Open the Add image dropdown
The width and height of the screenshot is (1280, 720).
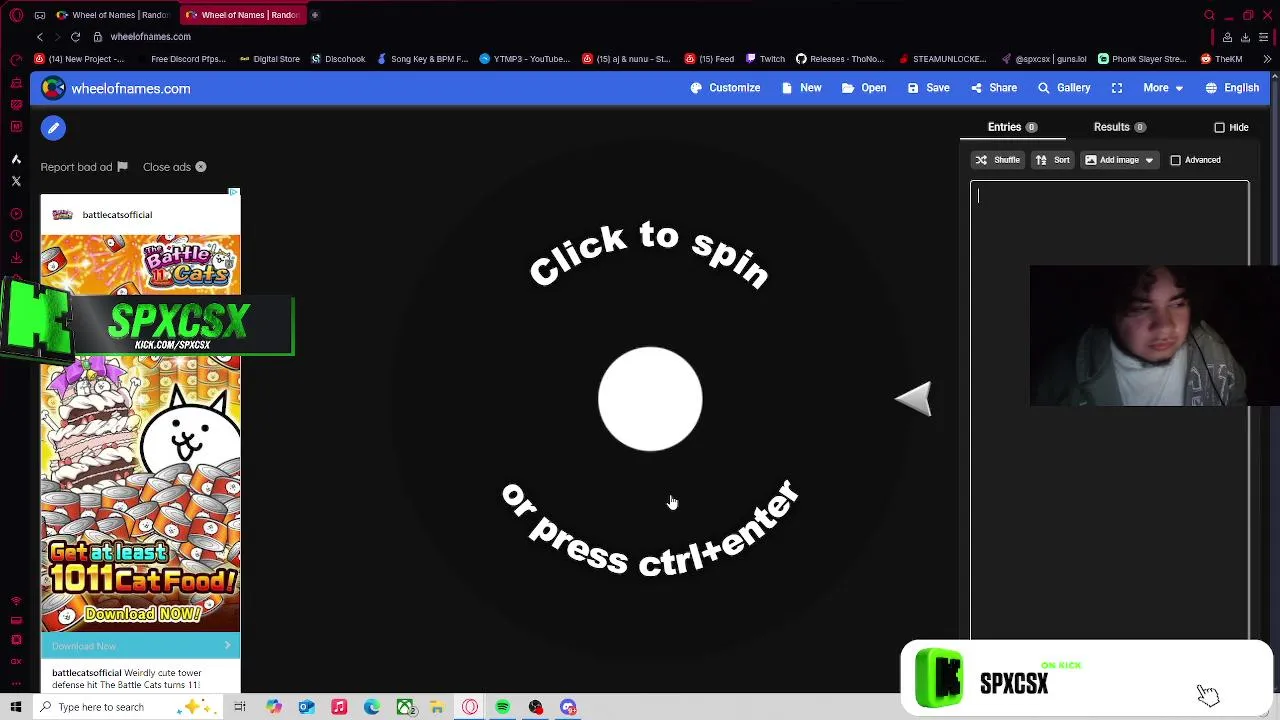[1119, 160]
